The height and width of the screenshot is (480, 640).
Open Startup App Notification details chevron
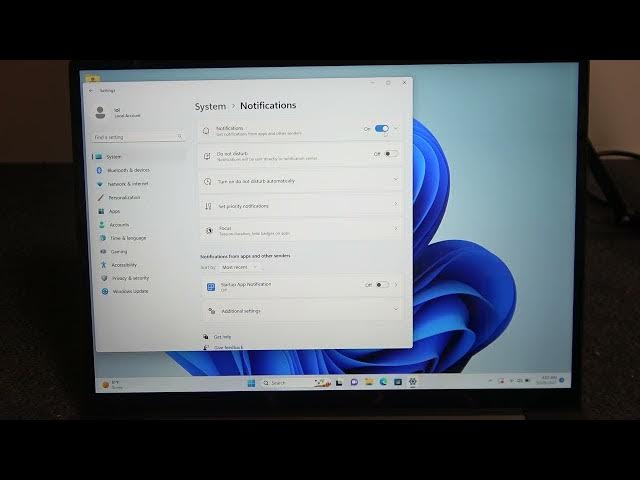(x=396, y=284)
